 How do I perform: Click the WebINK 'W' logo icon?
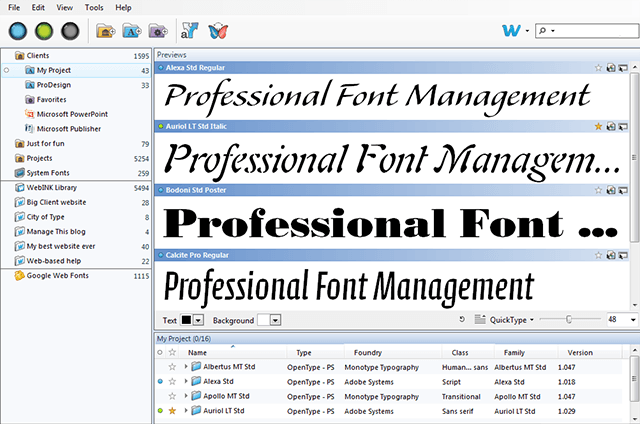tap(511, 31)
